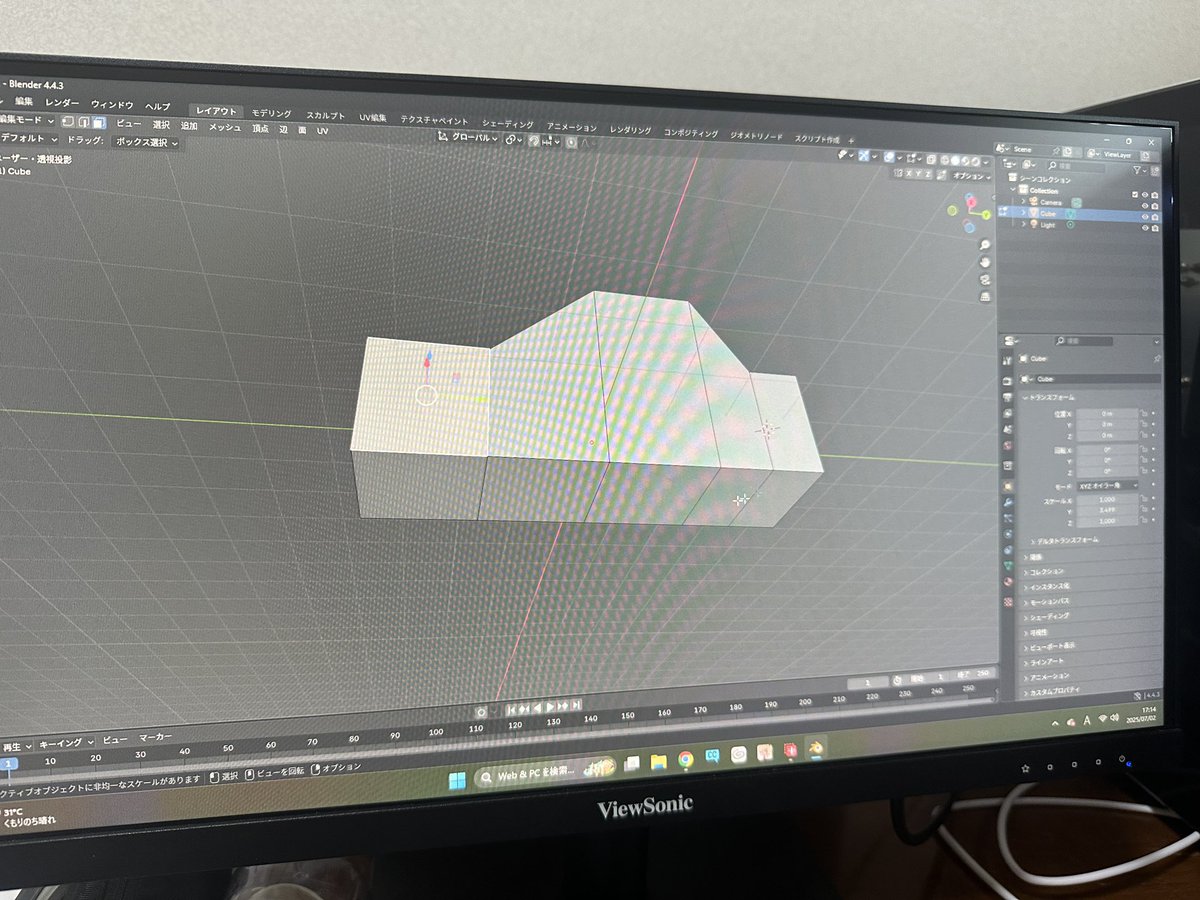Select face select mode icon
The image size is (1200, 900).
[99, 122]
